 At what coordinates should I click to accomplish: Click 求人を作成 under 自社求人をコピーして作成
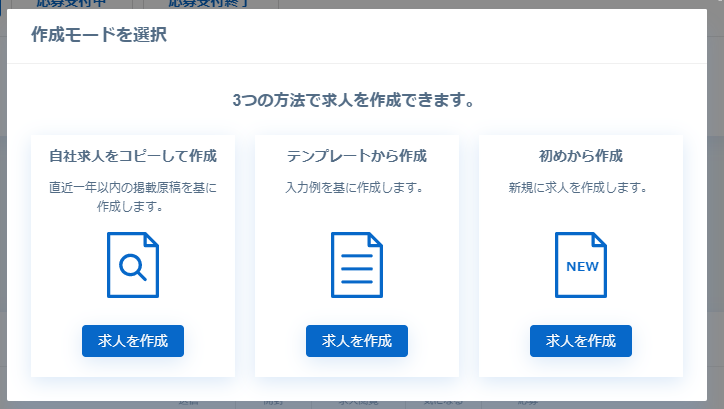tap(133, 341)
